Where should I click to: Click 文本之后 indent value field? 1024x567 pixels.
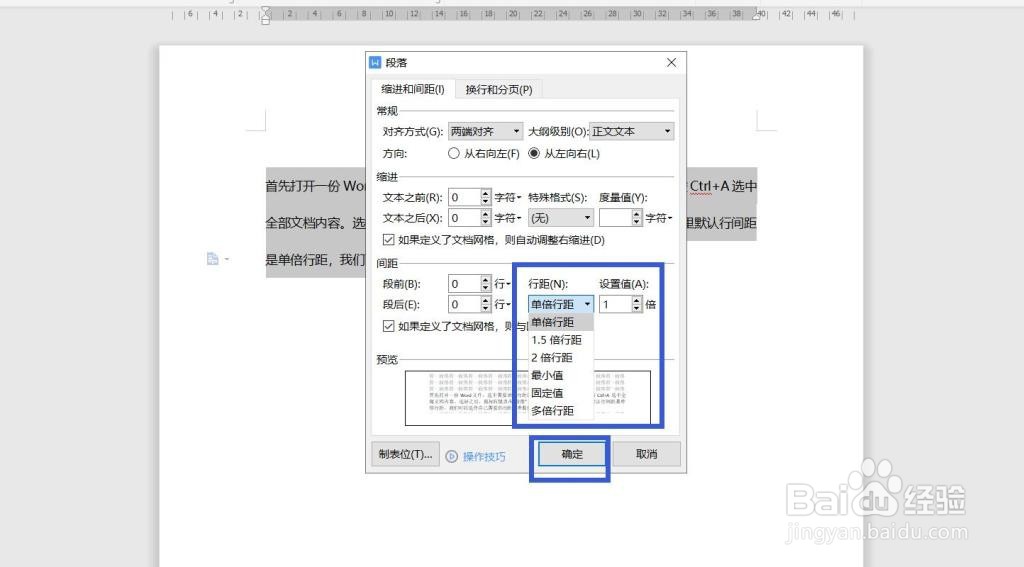(x=464, y=218)
